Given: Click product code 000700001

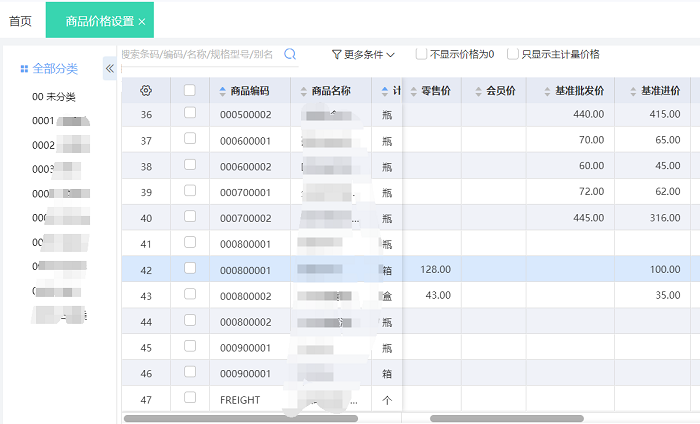Looking at the screenshot, I should (246, 193).
